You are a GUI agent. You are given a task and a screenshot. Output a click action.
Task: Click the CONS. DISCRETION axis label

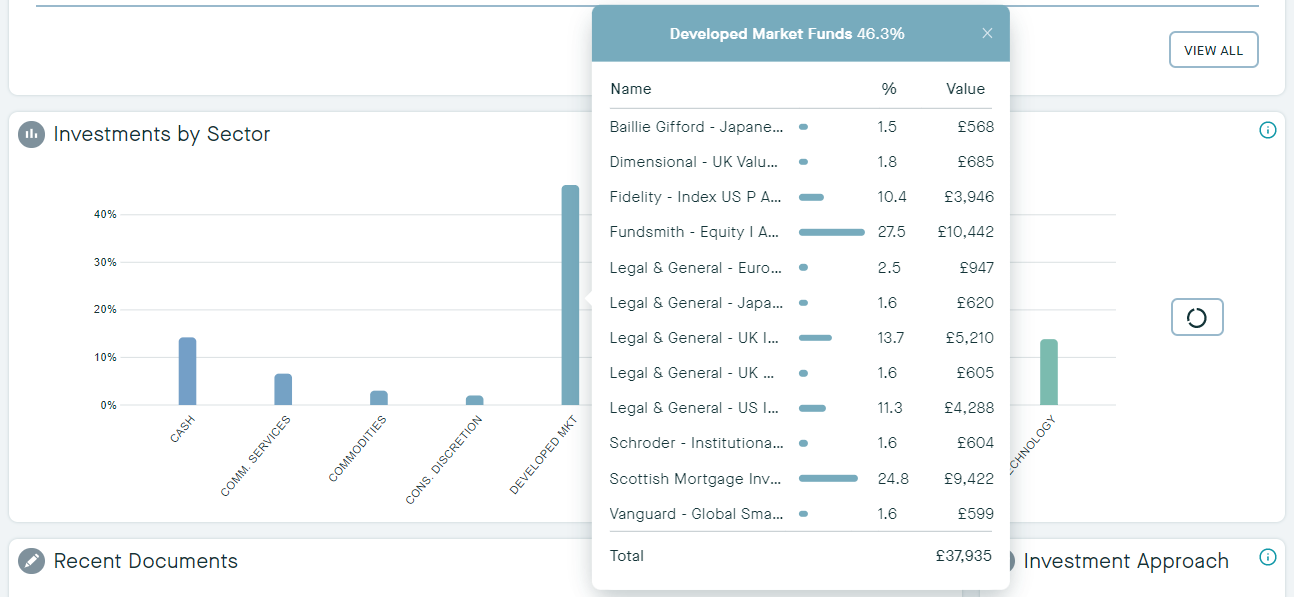click(444, 459)
